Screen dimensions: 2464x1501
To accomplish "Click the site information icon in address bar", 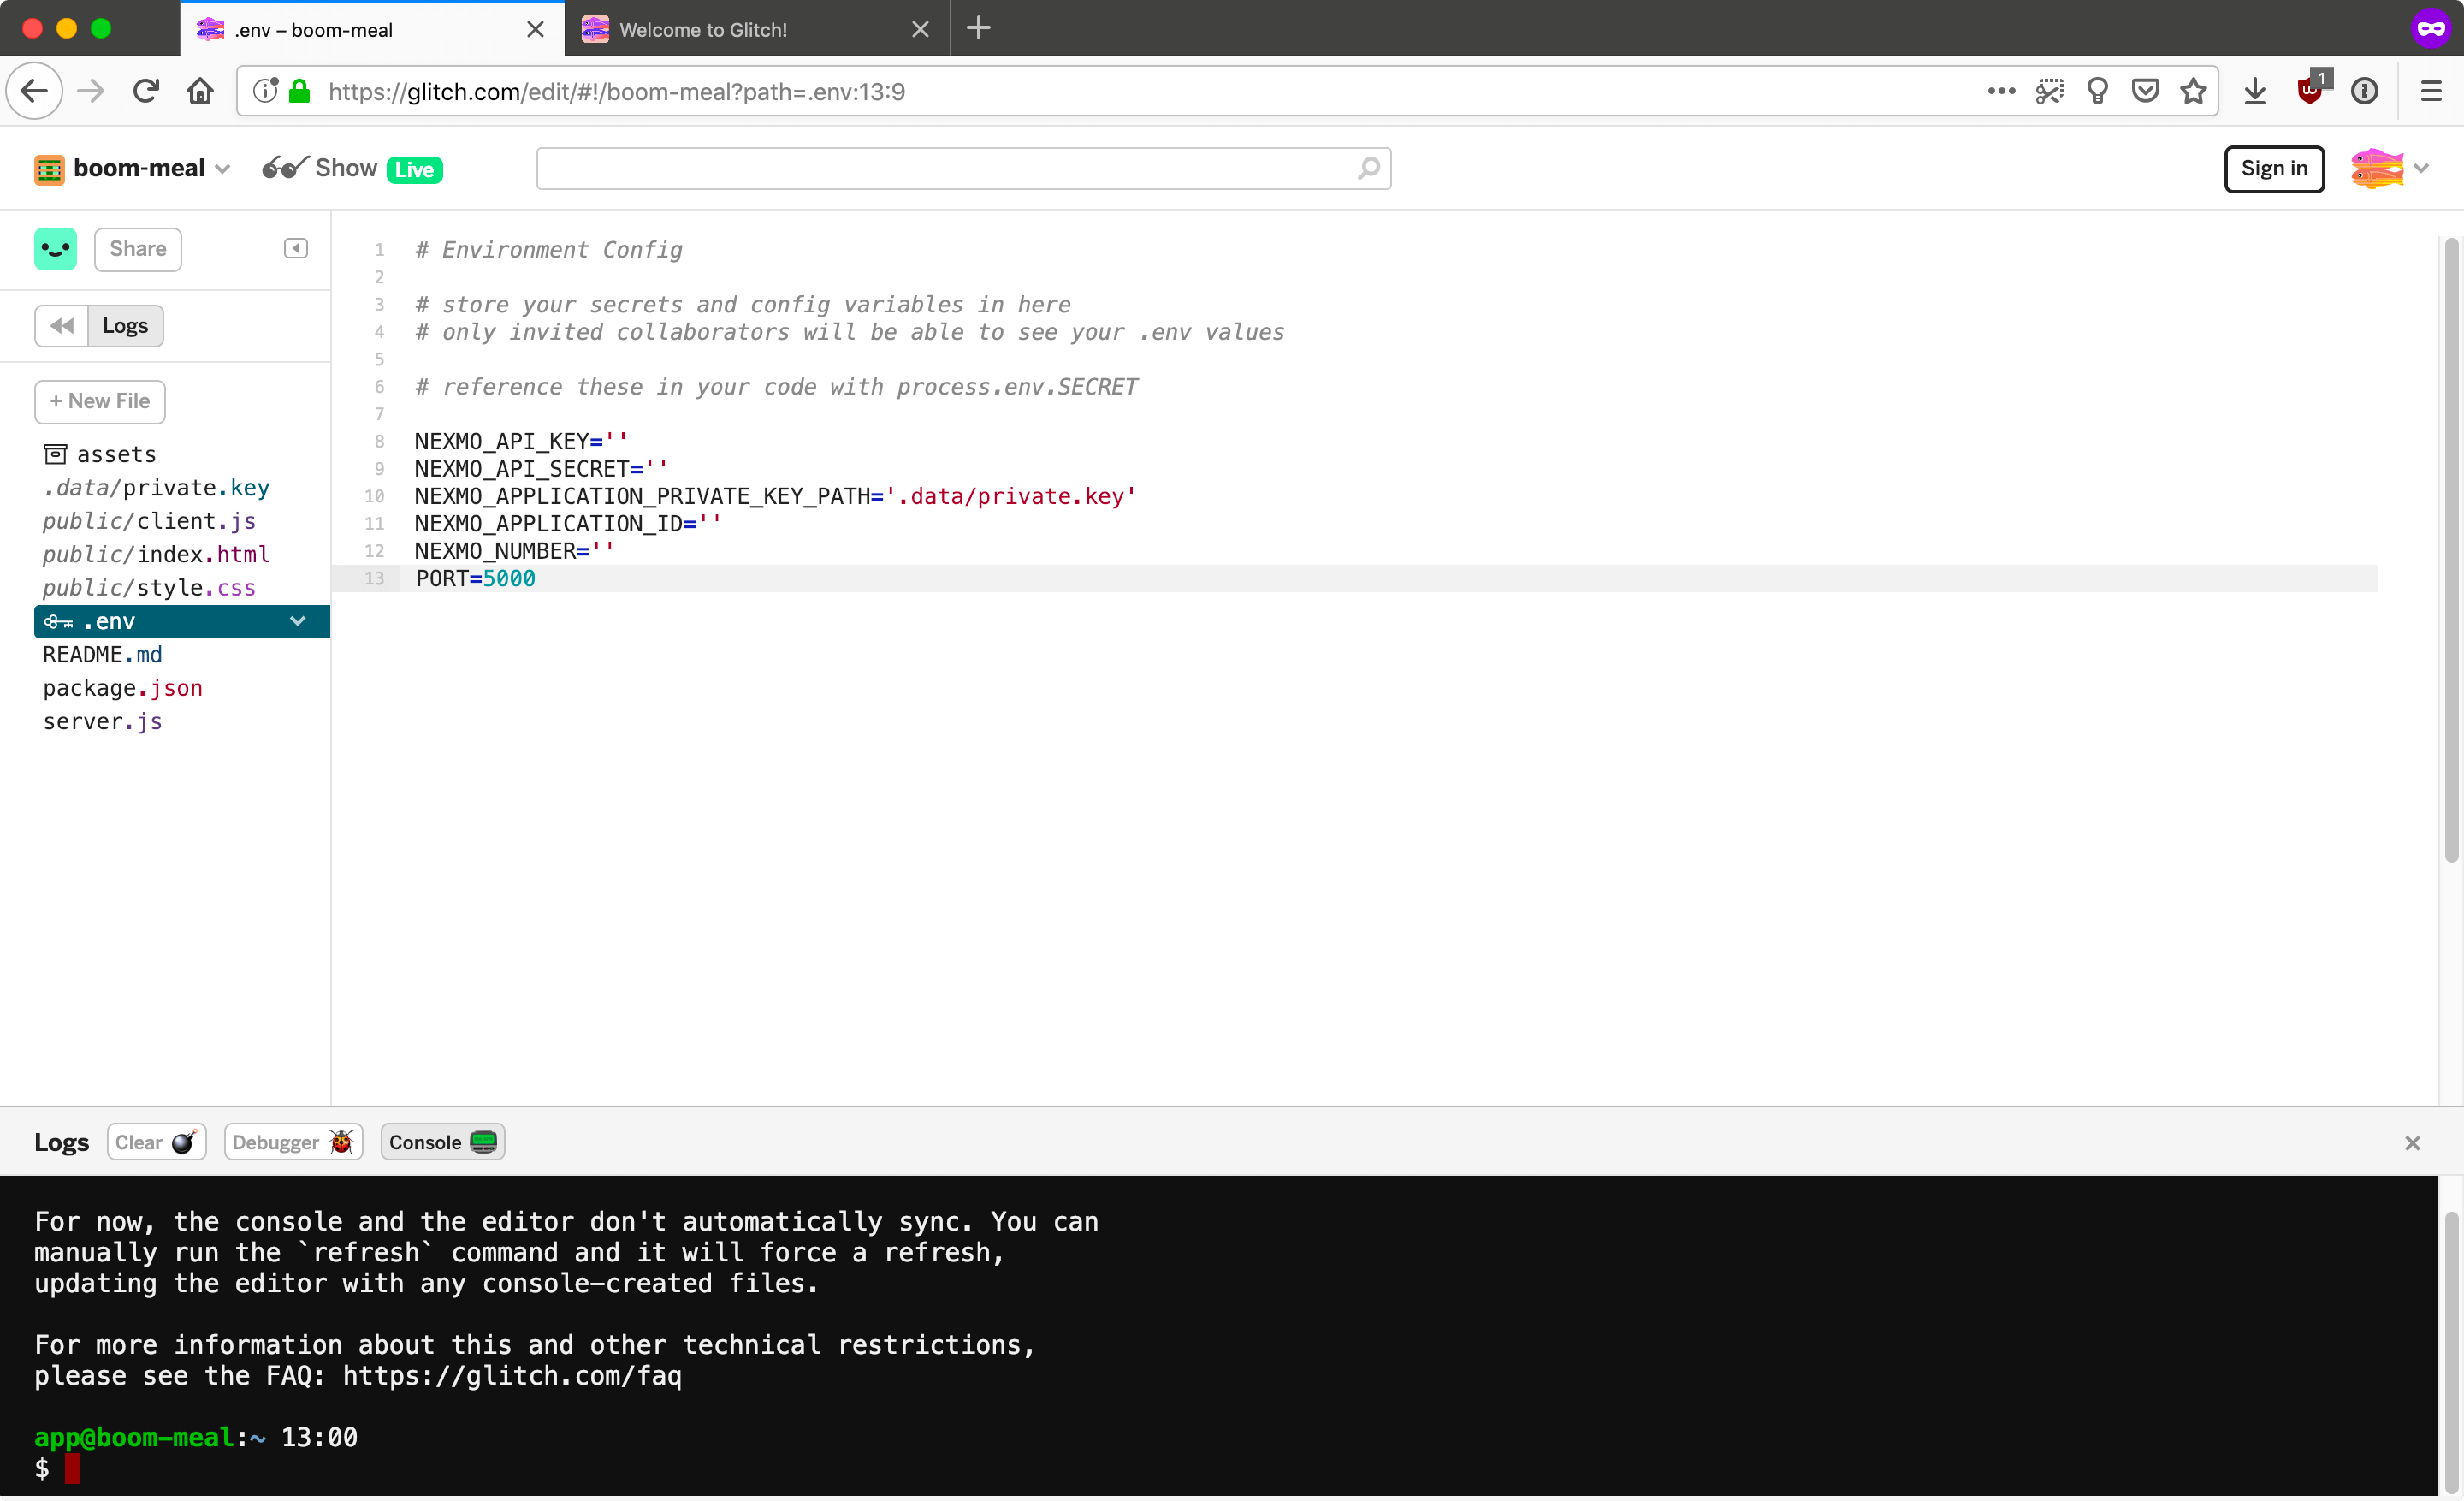I will (265, 91).
